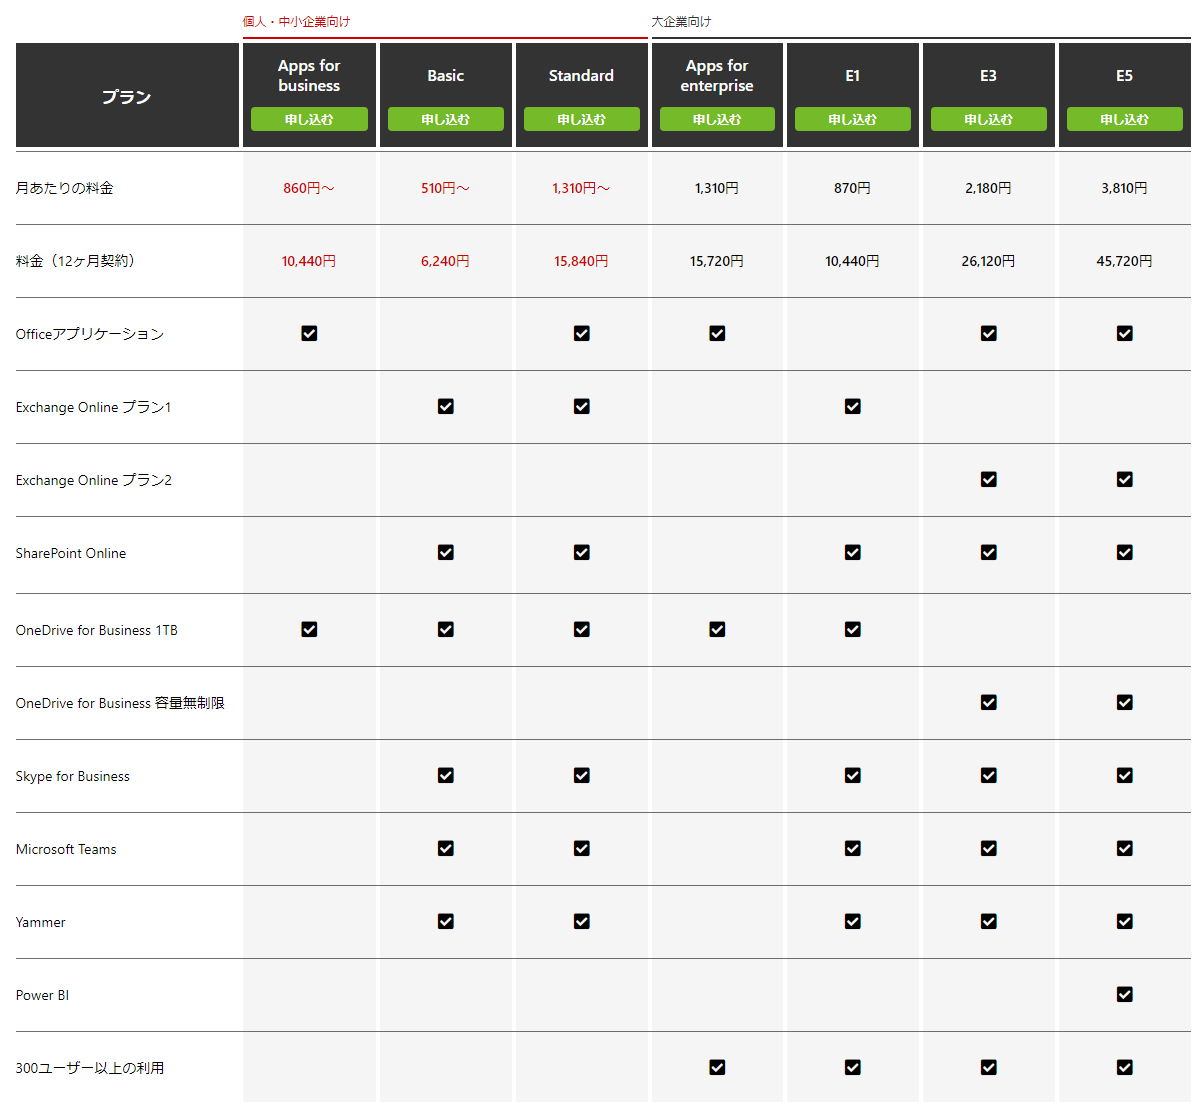Image resolution: width=1200 pixels, height=1116 pixels.
Task: Click the Skype for Business row label
Action: pyautogui.click(x=73, y=776)
